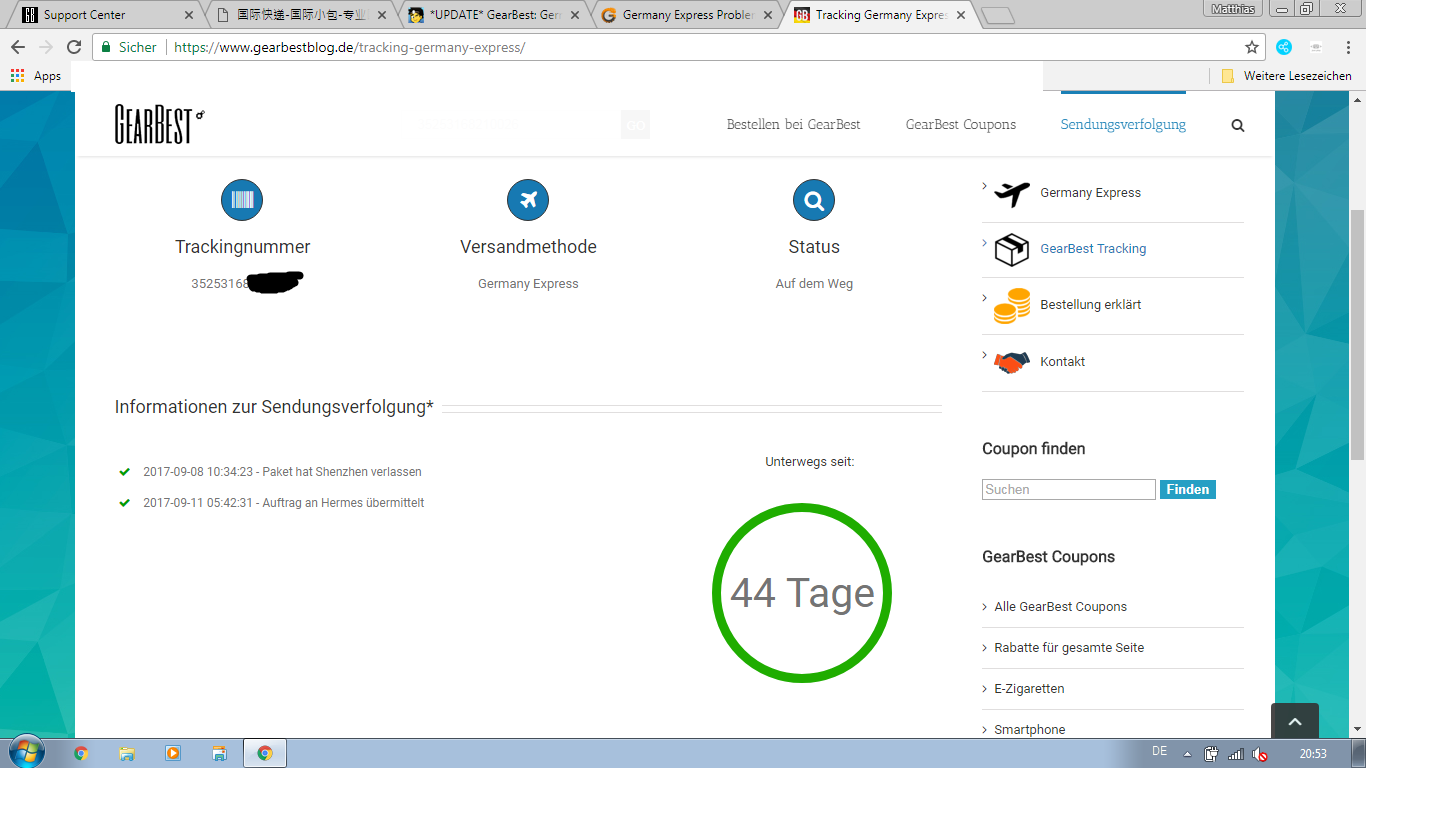Image resolution: width=1452 pixels, height=832 pixels.
Task: Click the Paket hat Shenzhen verlassen entry
Action: [x=282, y=472]
